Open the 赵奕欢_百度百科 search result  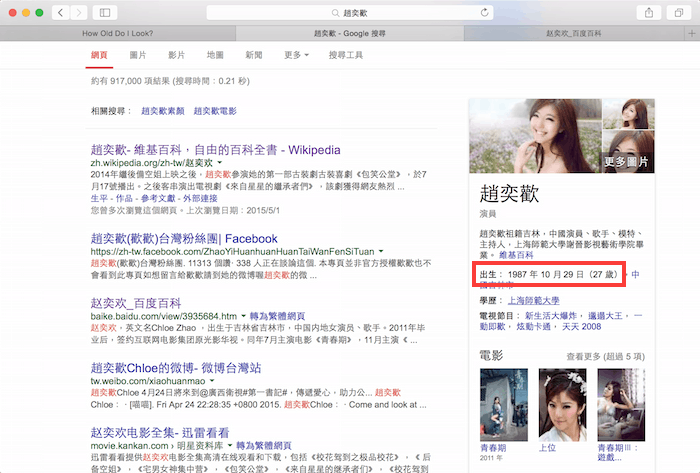tap(136, 303)
